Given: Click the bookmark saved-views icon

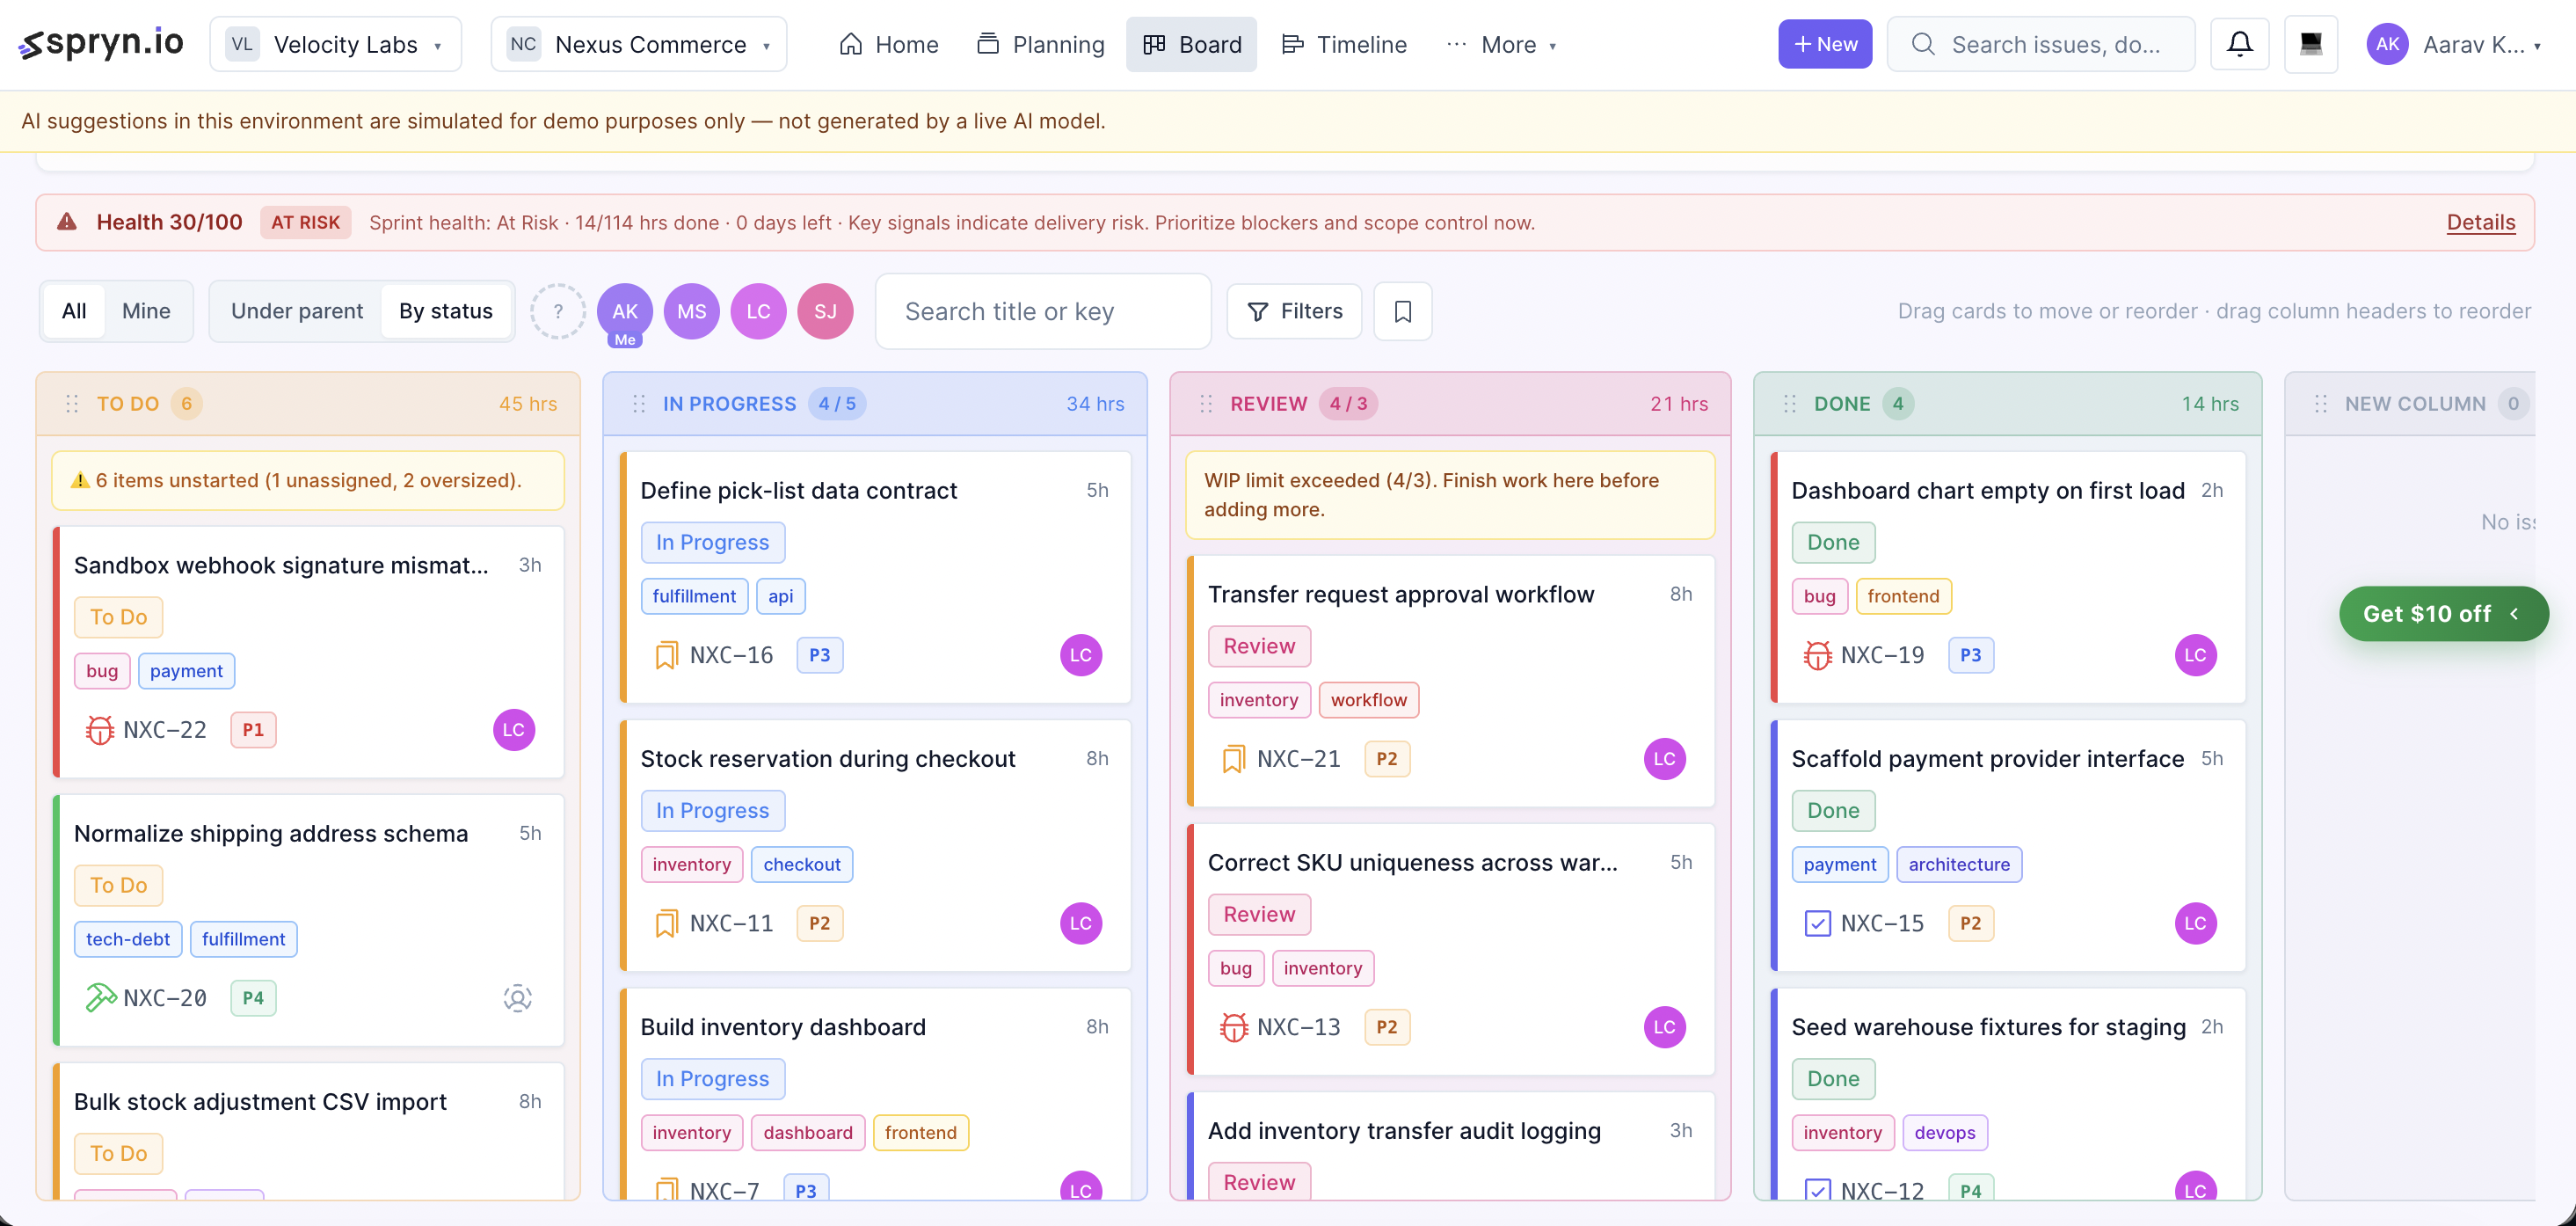Looking at the screenshot, I should click(1402, 311).
